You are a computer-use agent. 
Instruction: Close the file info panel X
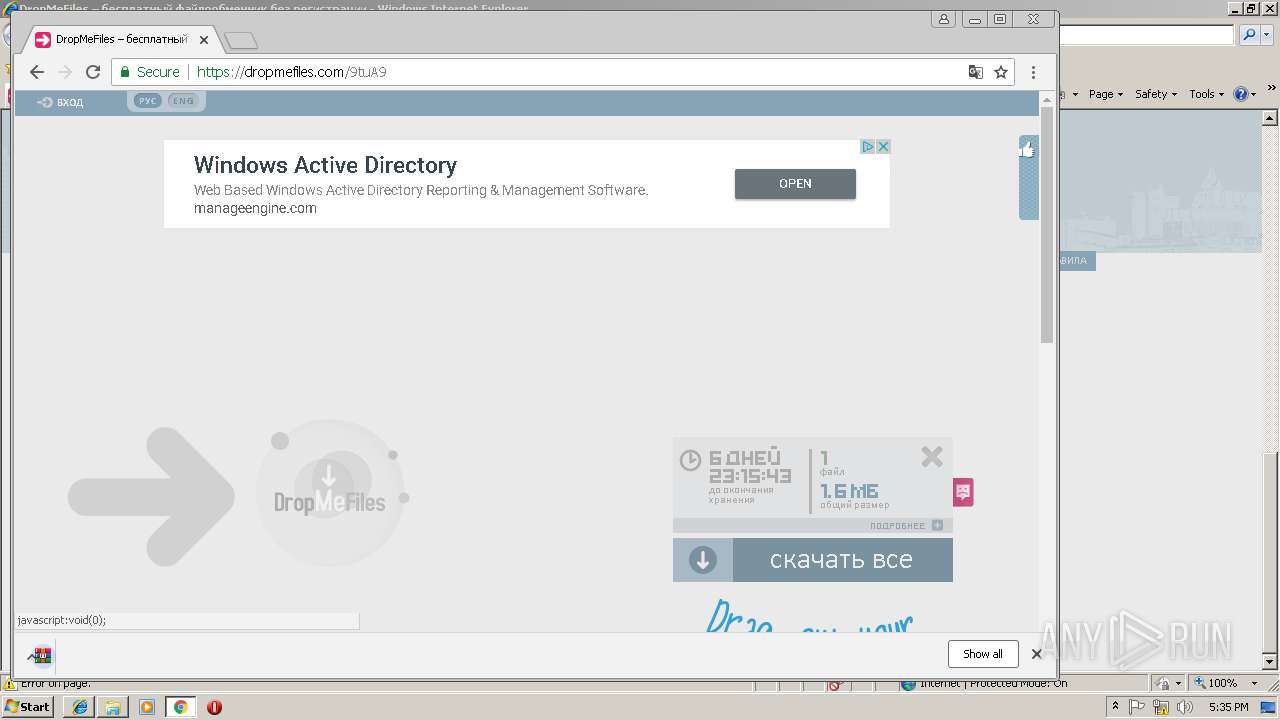932,457
